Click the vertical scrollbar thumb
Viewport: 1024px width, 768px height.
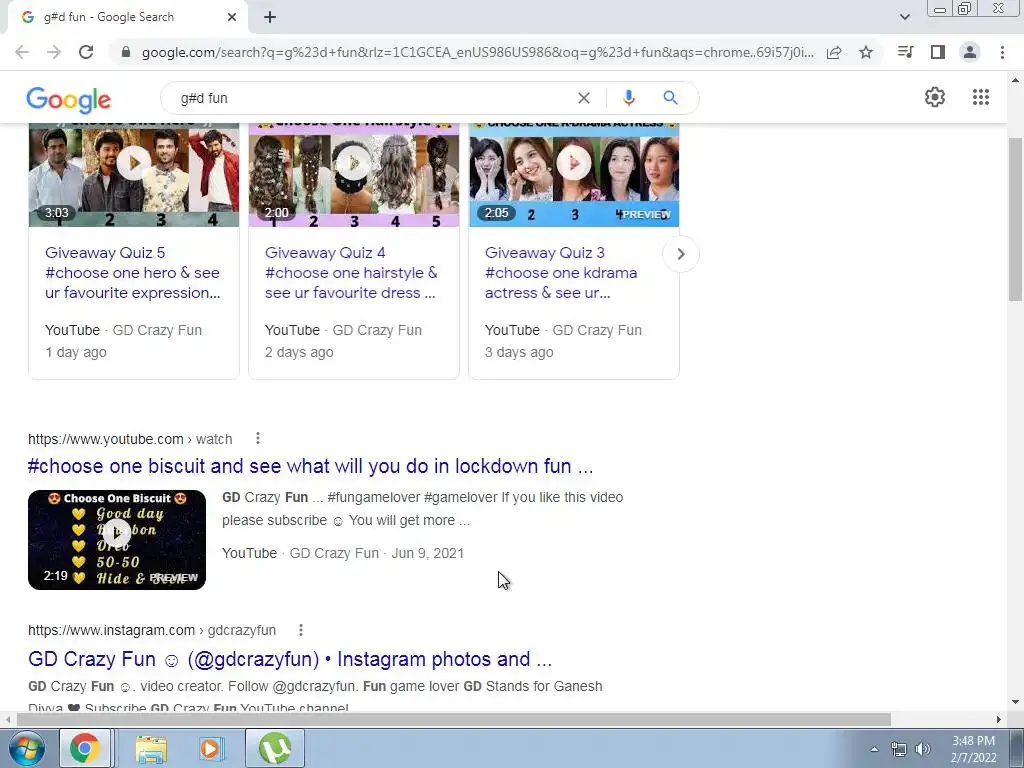(x=1015, y=219)
